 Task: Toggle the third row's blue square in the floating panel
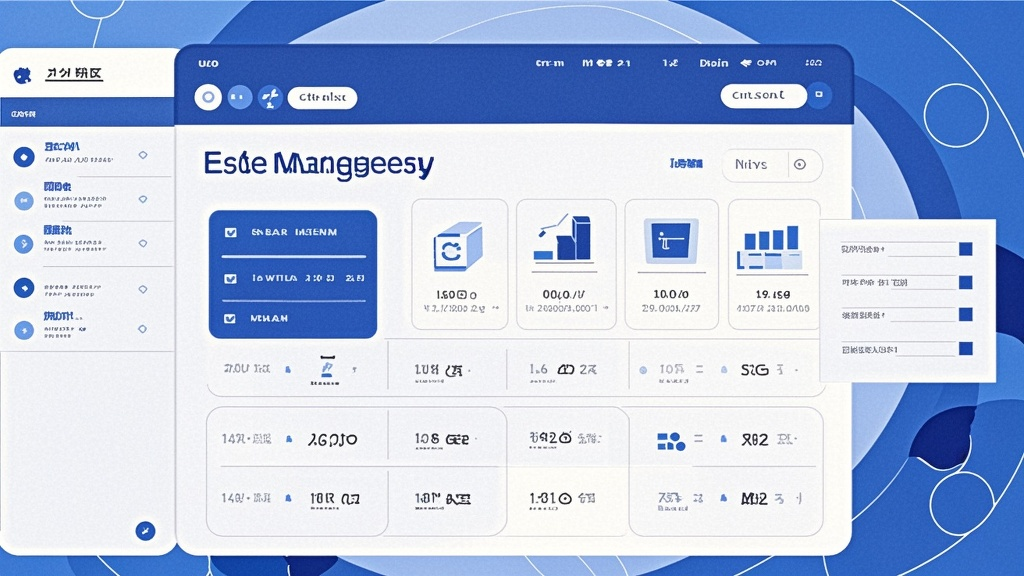coord(966,315)
